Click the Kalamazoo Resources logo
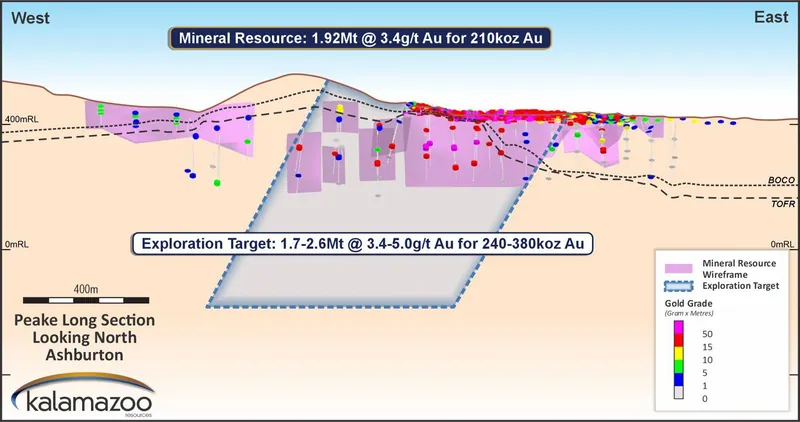The width and height of the screenshot is (800, 422). (82, 395)
